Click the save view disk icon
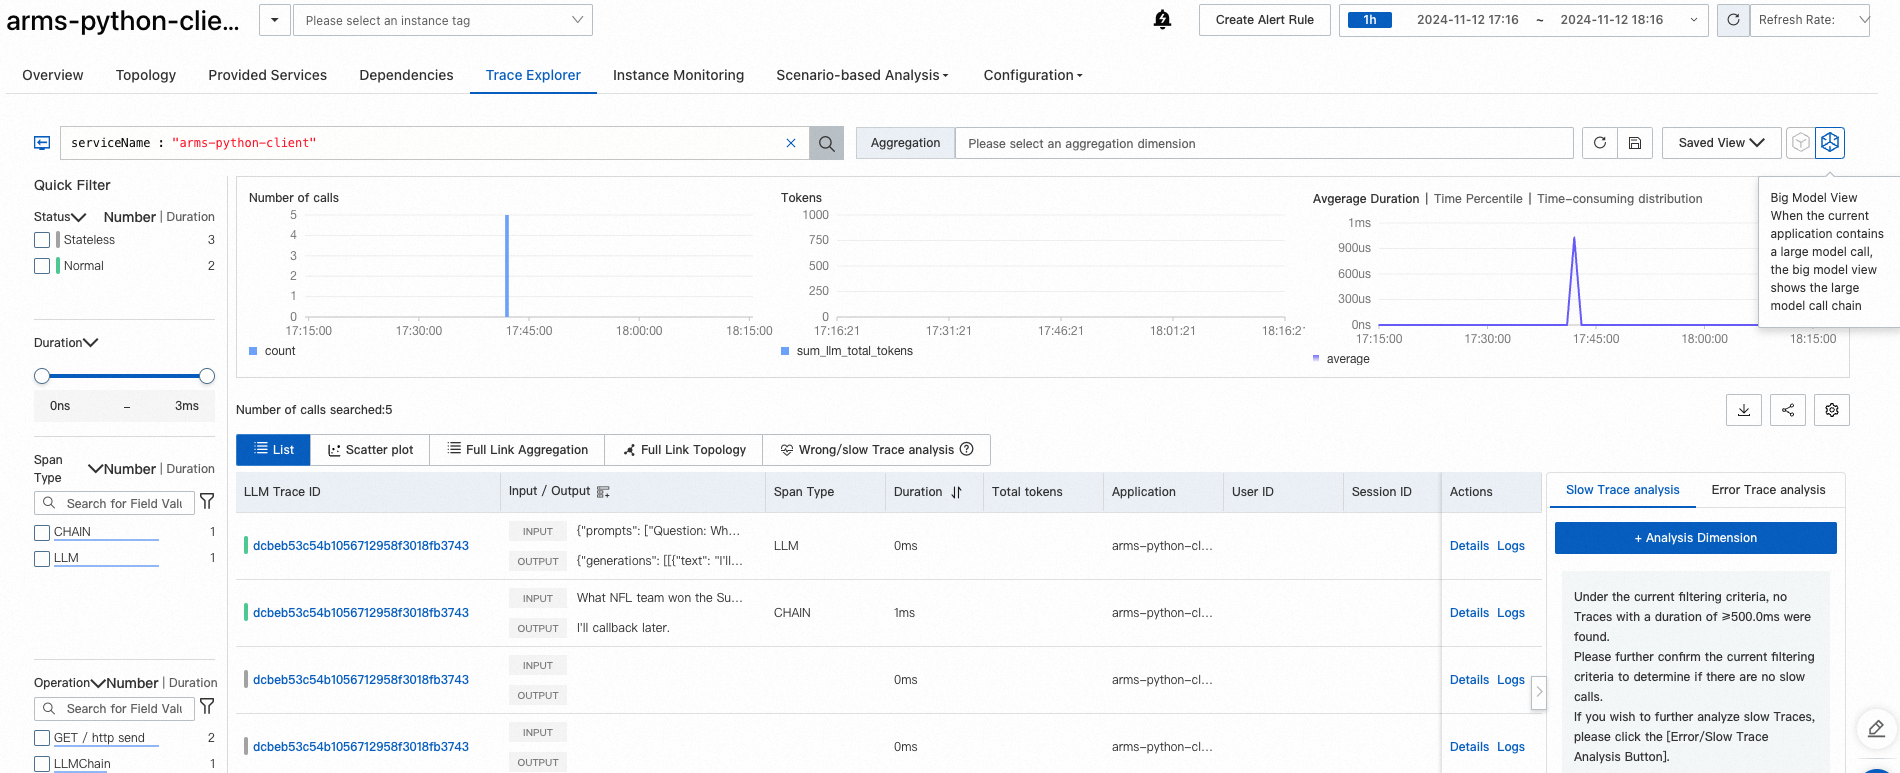The width and height of the screenshot is (1900, 773). pos(1635,143)
